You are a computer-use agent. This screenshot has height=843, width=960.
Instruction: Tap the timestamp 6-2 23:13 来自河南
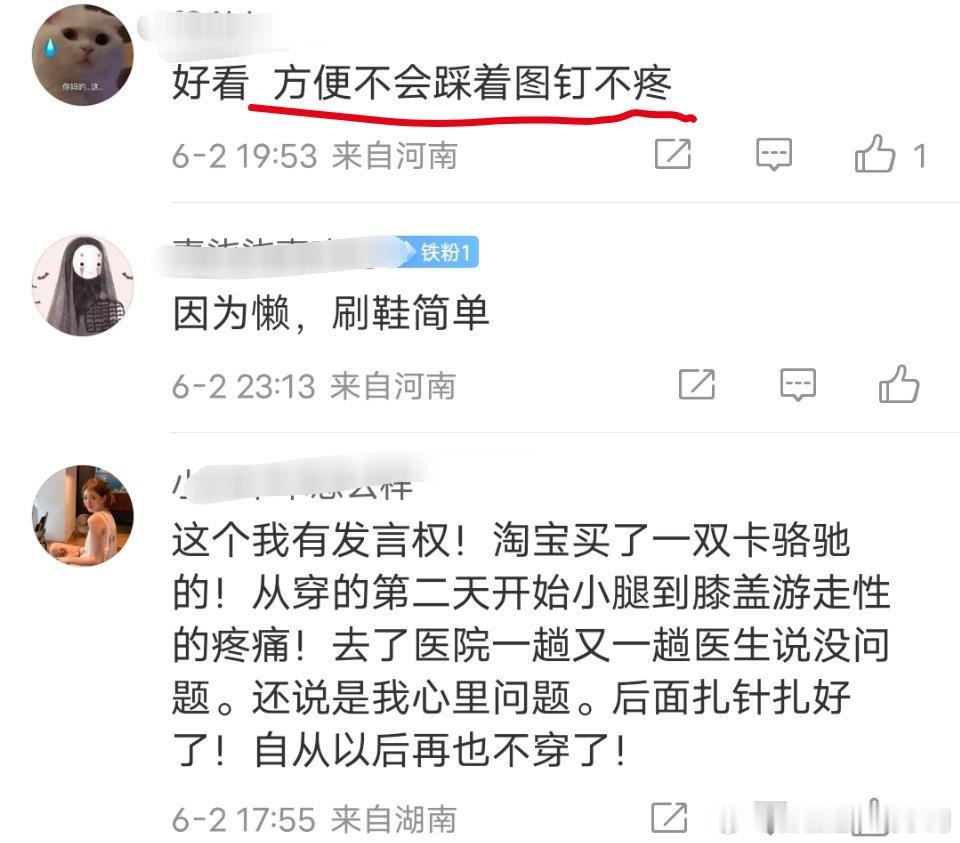pyautogui.click(x=313, y=386)
